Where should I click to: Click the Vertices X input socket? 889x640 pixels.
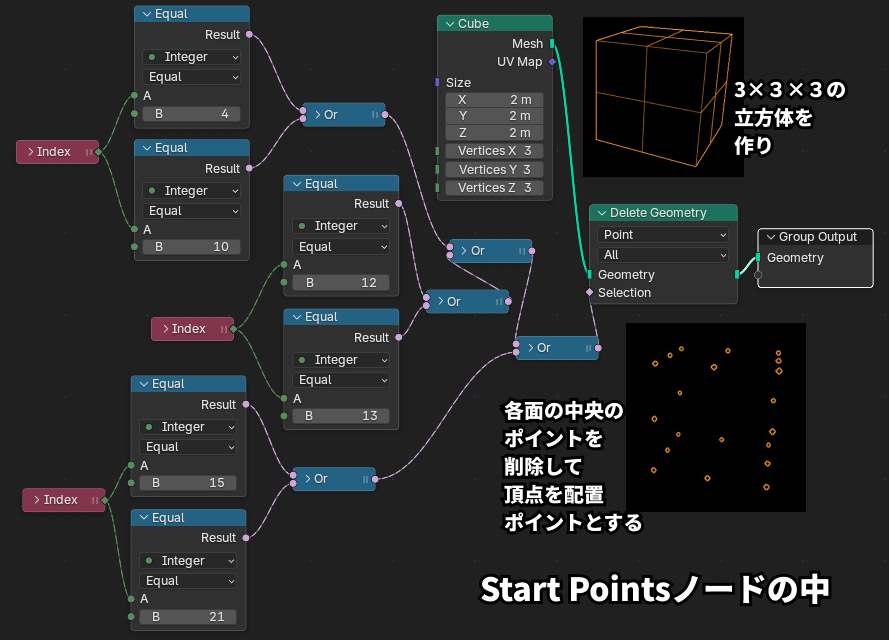(438, 151)
